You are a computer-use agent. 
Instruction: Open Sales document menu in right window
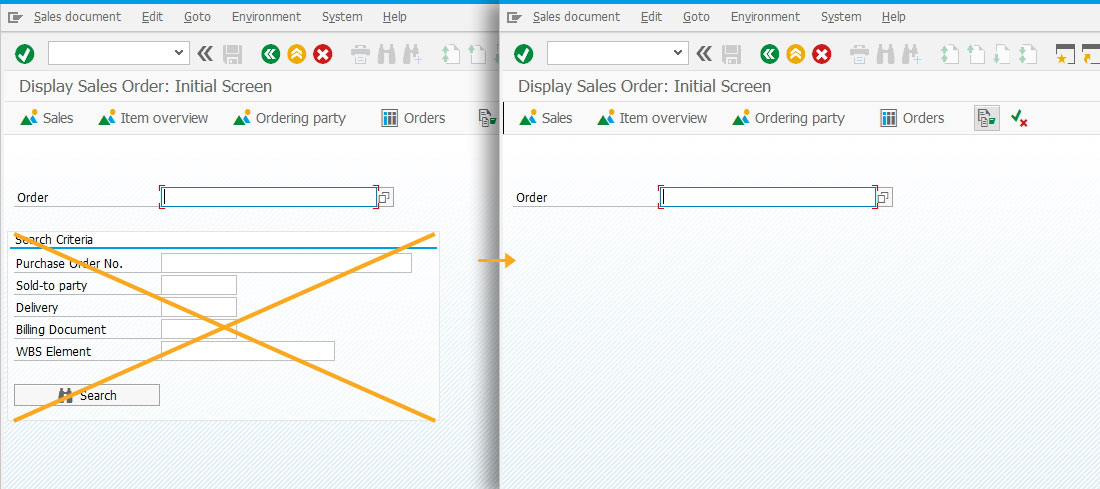pos(577,17)
